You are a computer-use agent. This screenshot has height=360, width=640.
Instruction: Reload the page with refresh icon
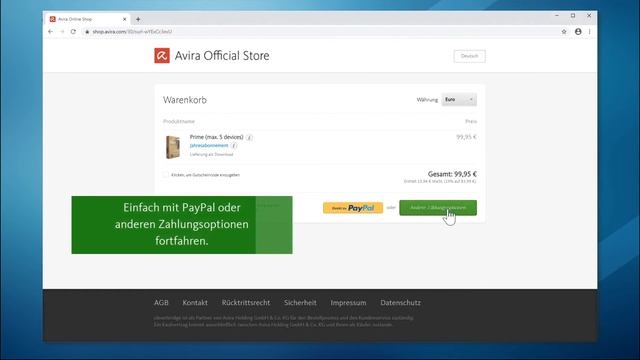pos(73,31)
